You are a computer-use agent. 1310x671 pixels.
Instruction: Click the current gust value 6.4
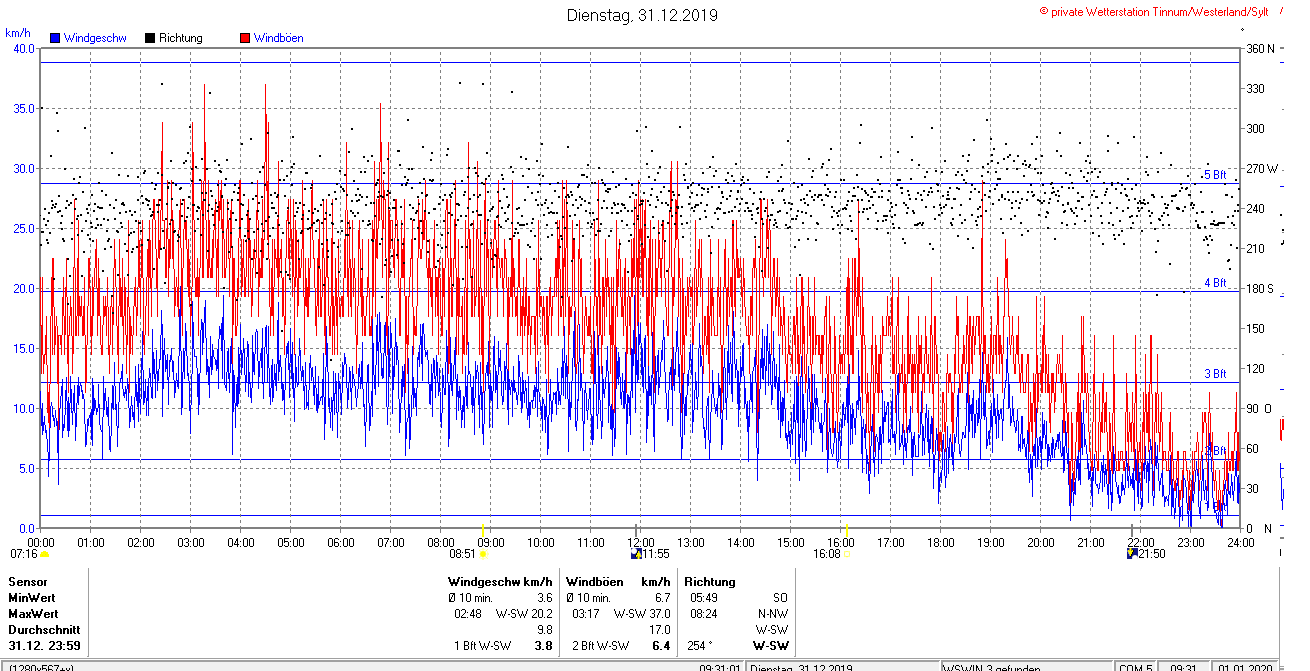point(662,646)
